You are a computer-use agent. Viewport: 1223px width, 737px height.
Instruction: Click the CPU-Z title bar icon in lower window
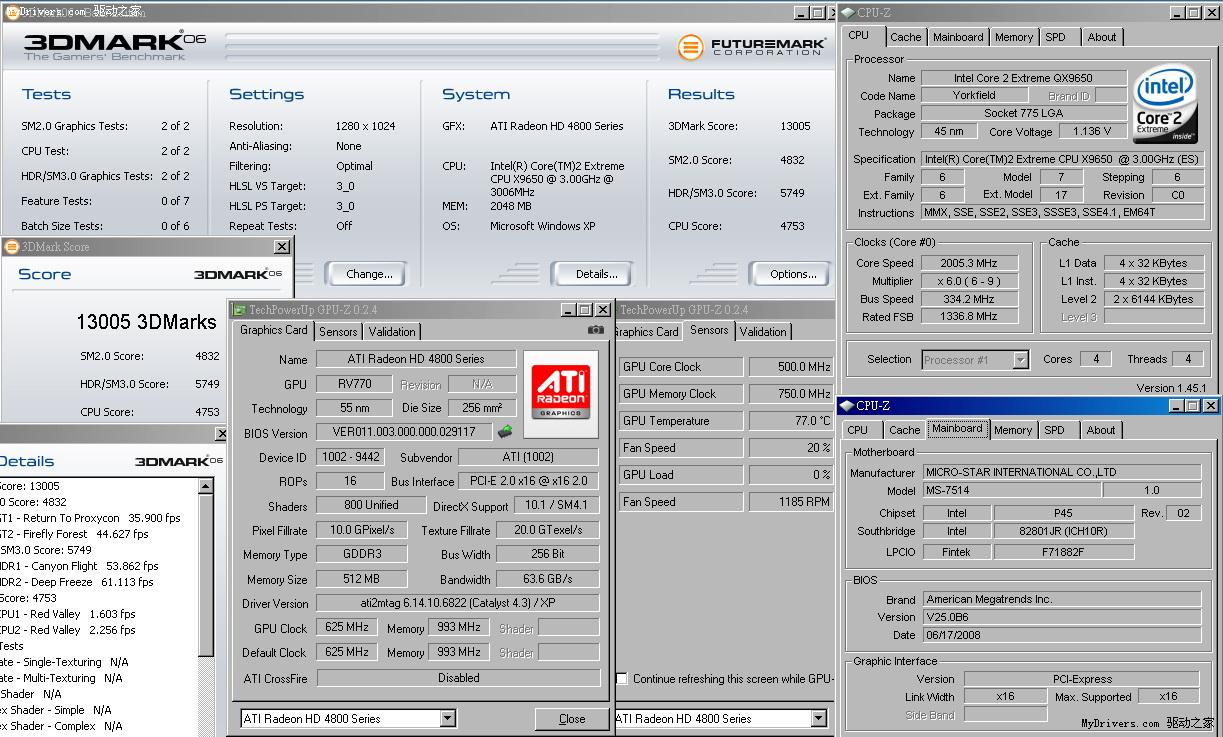(x=846, y=406)
